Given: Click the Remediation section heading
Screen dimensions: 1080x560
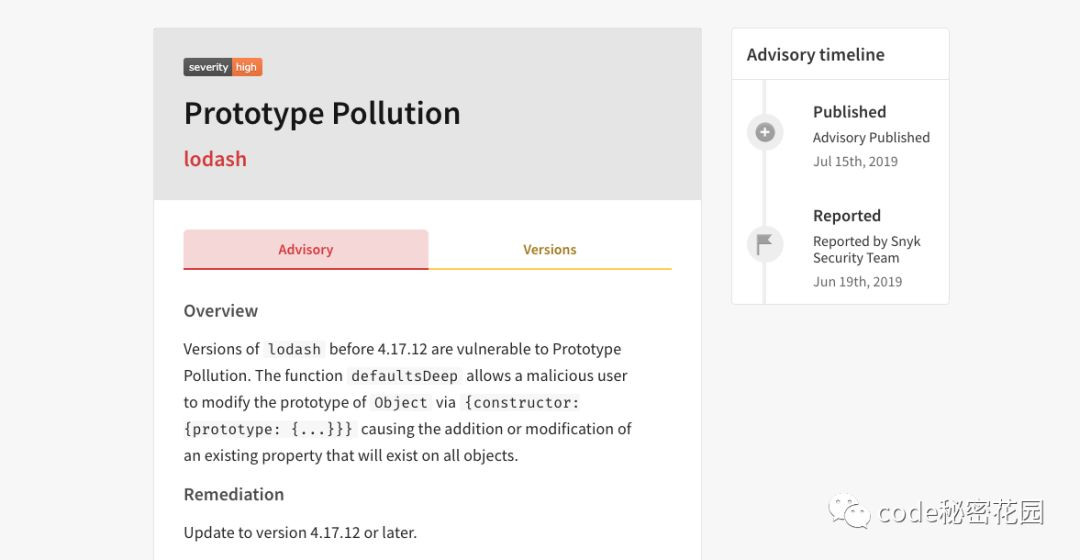Looking at the screenshot, I should point(234,494).
